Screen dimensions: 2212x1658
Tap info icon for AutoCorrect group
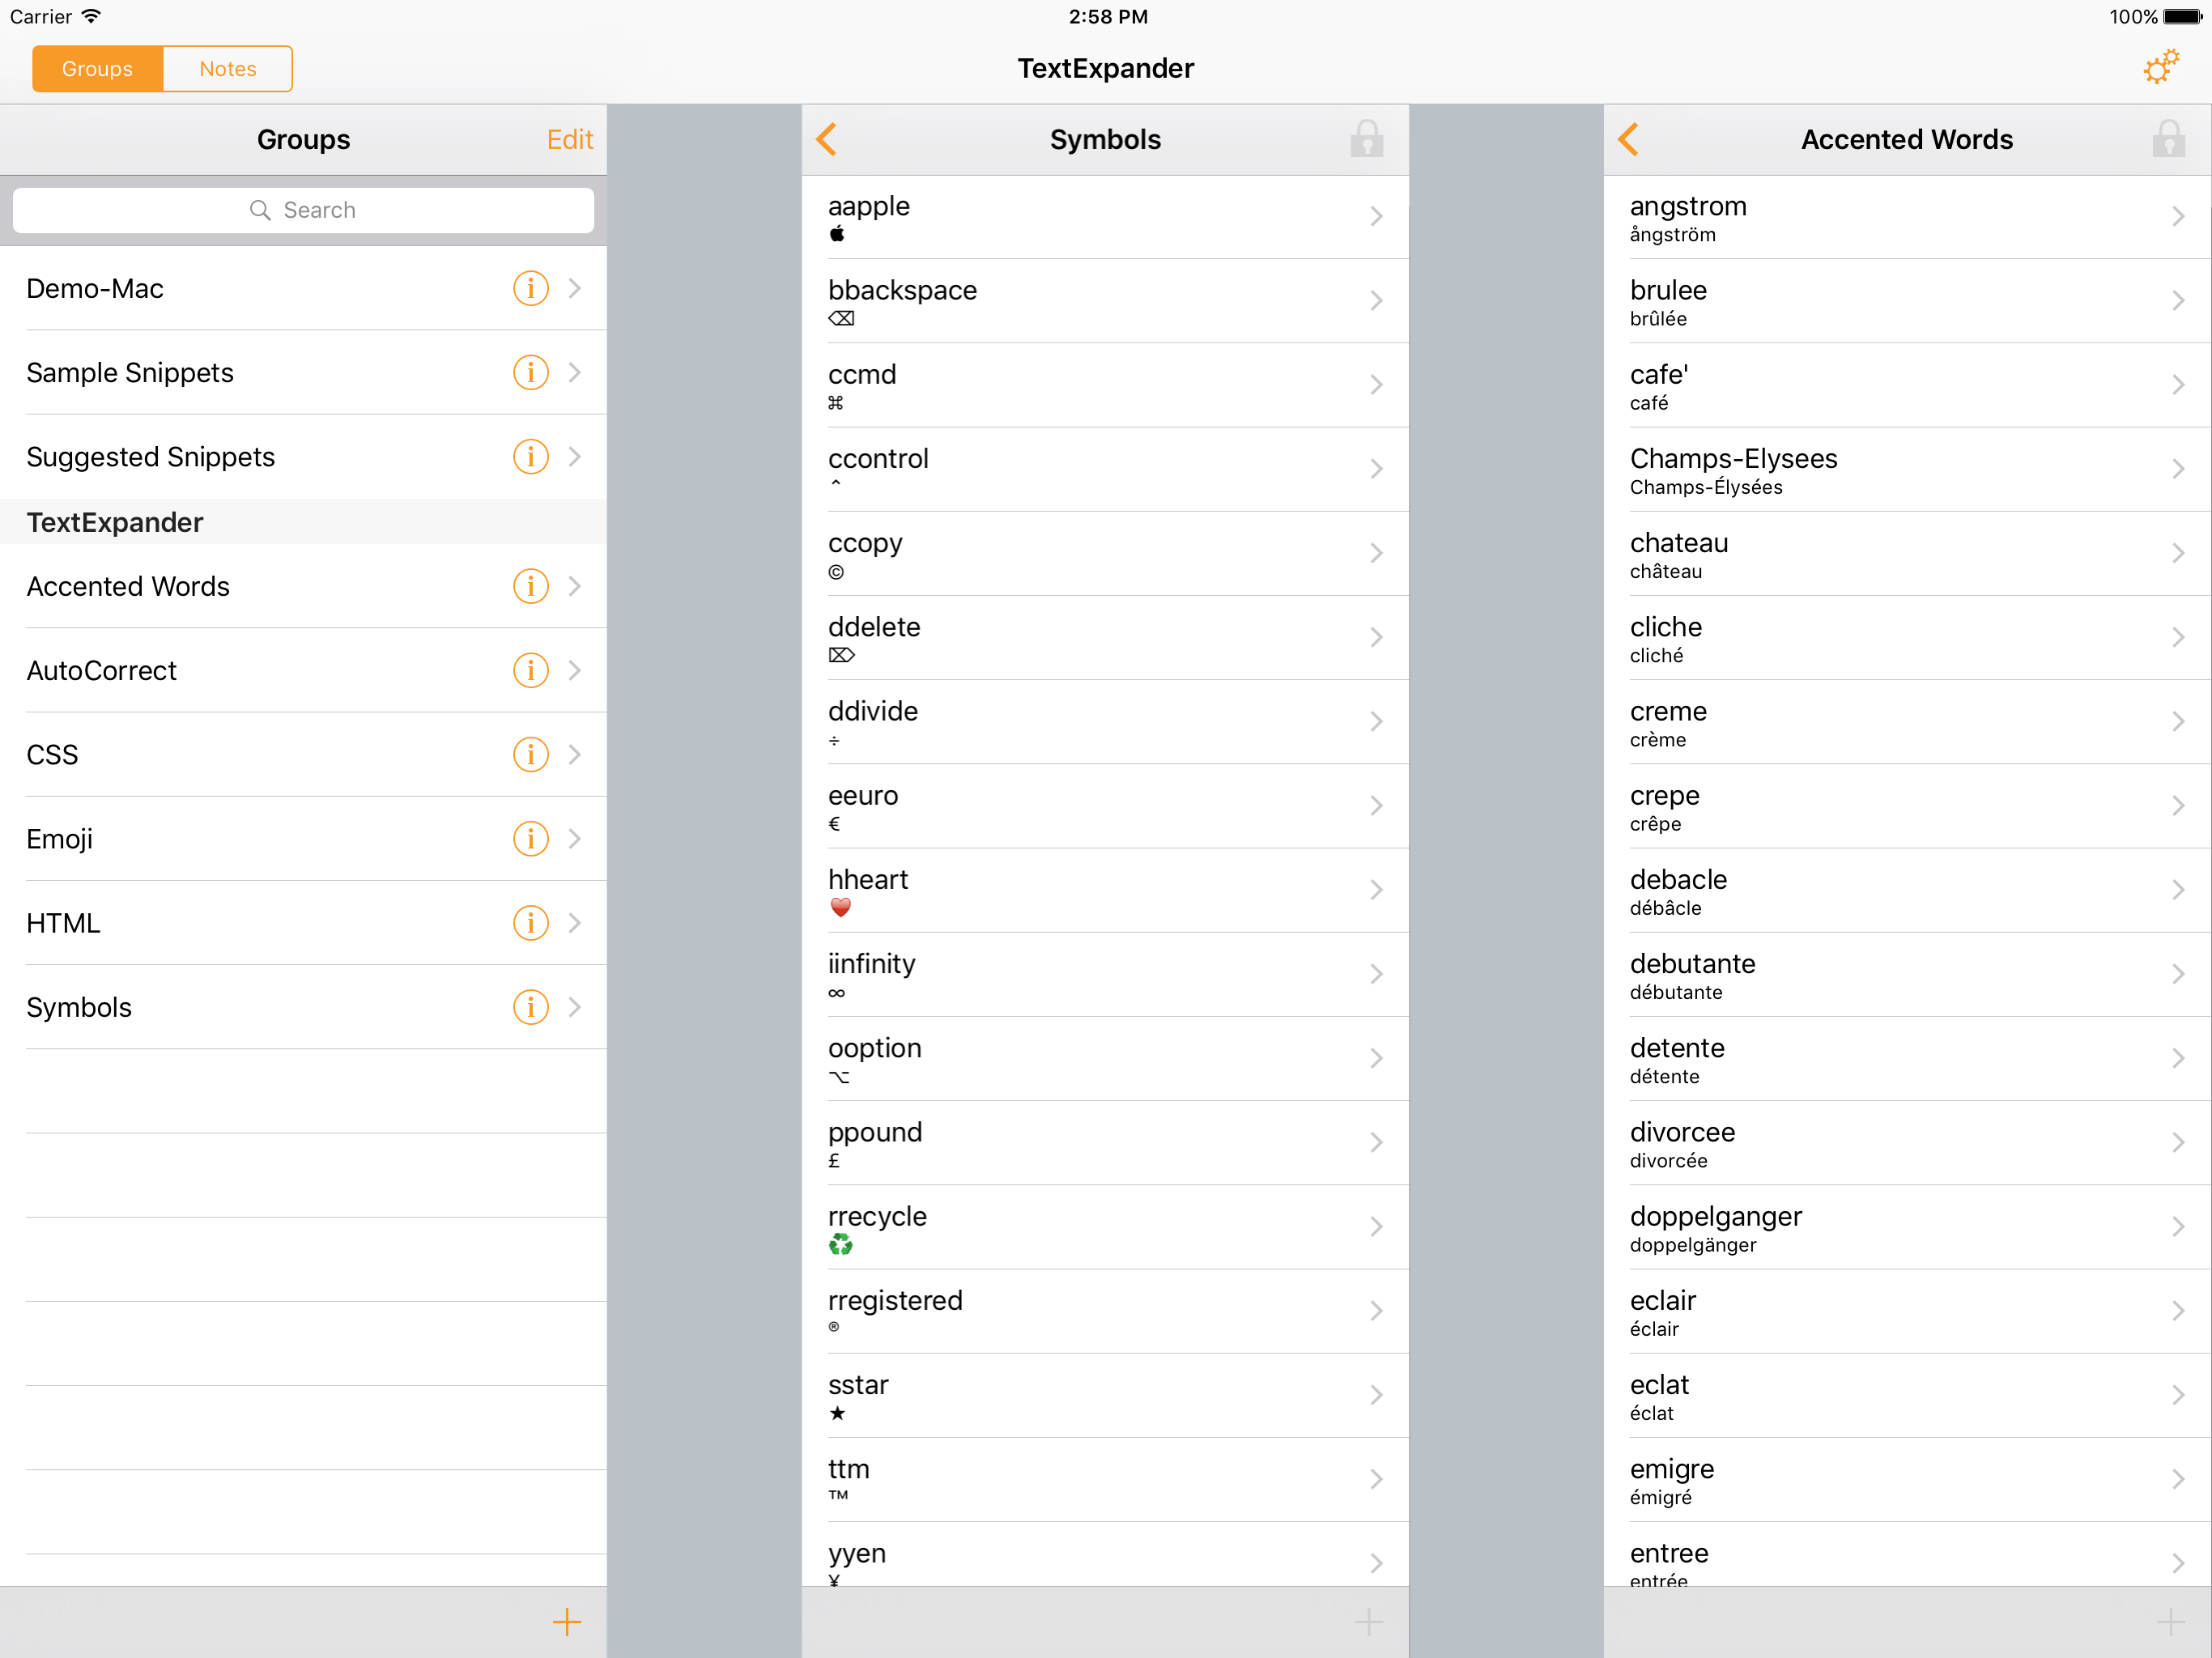(530, 670)
